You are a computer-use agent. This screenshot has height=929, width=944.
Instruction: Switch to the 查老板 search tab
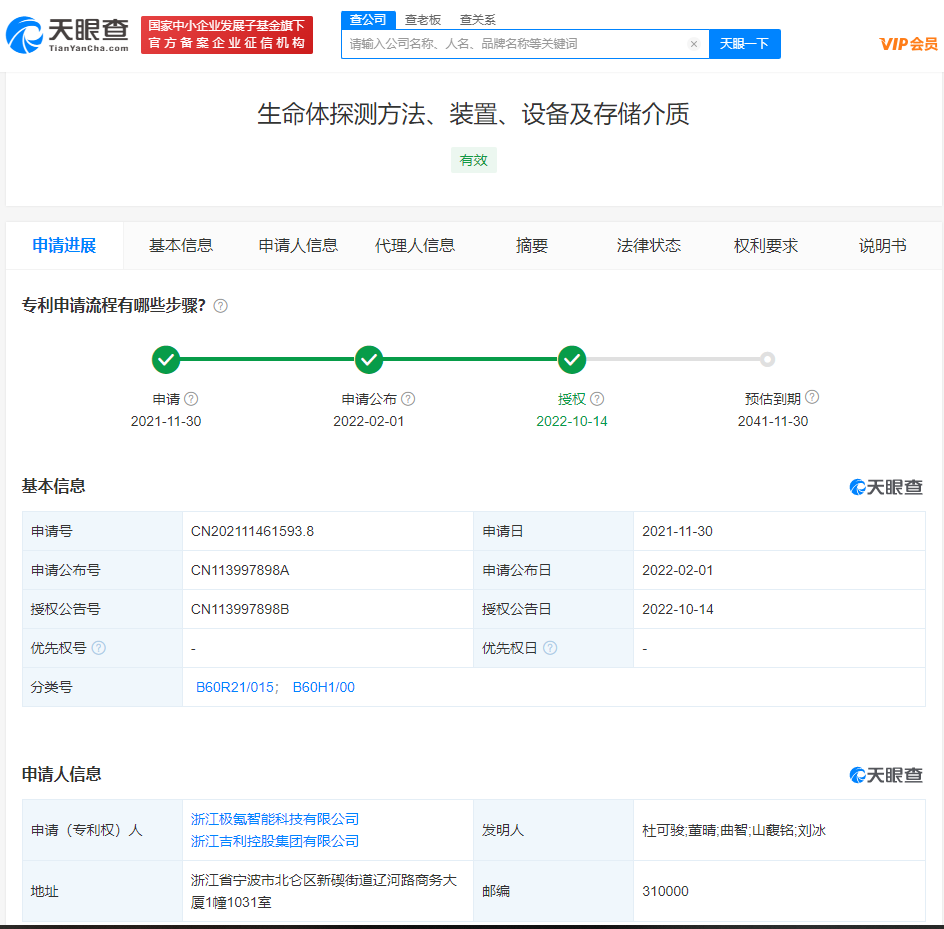pos(422,20)
